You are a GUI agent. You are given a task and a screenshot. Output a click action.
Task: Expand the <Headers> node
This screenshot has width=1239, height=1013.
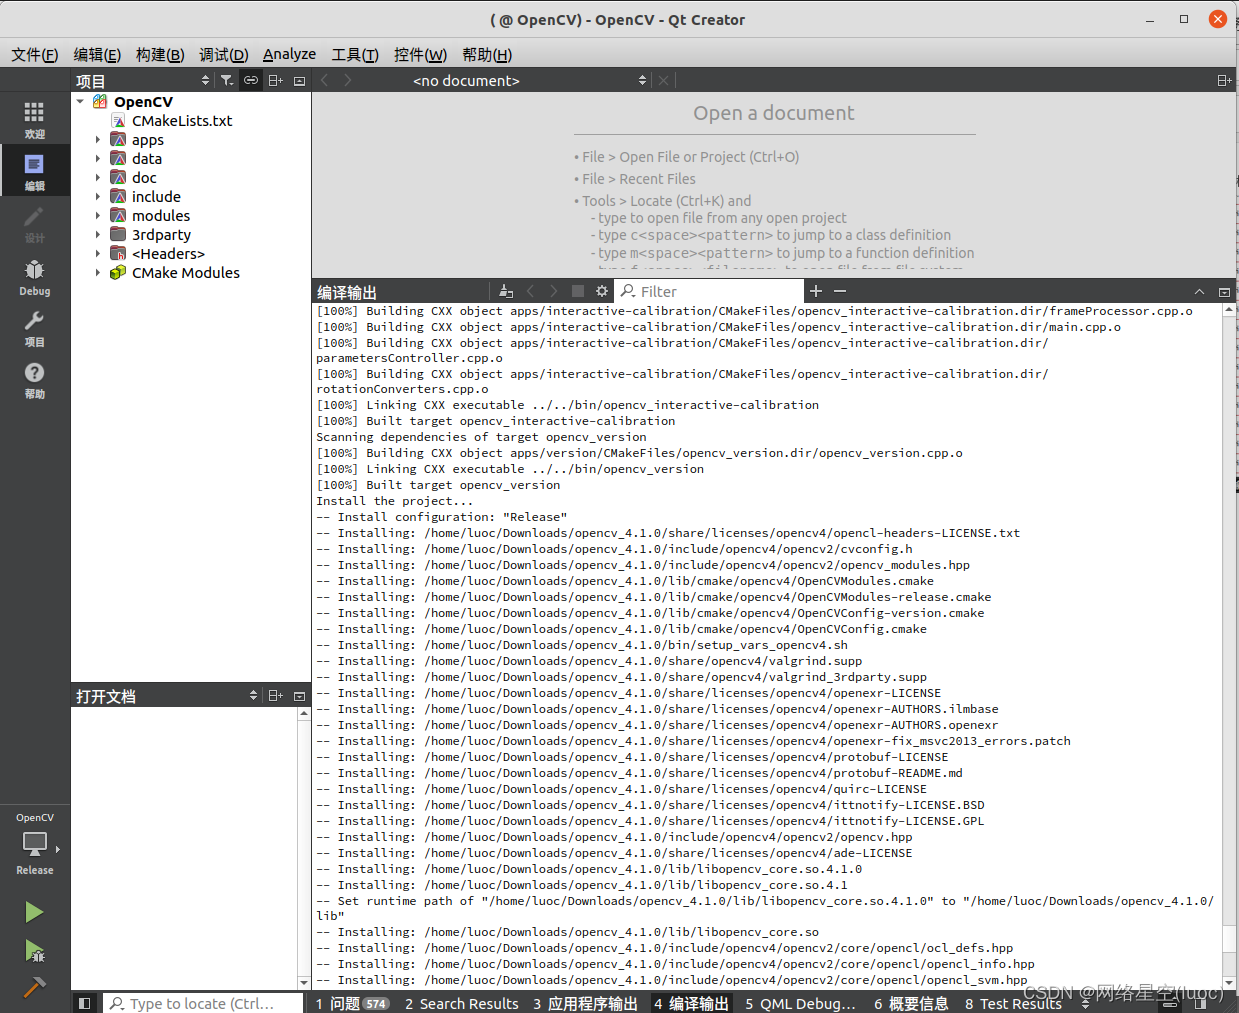98,253
